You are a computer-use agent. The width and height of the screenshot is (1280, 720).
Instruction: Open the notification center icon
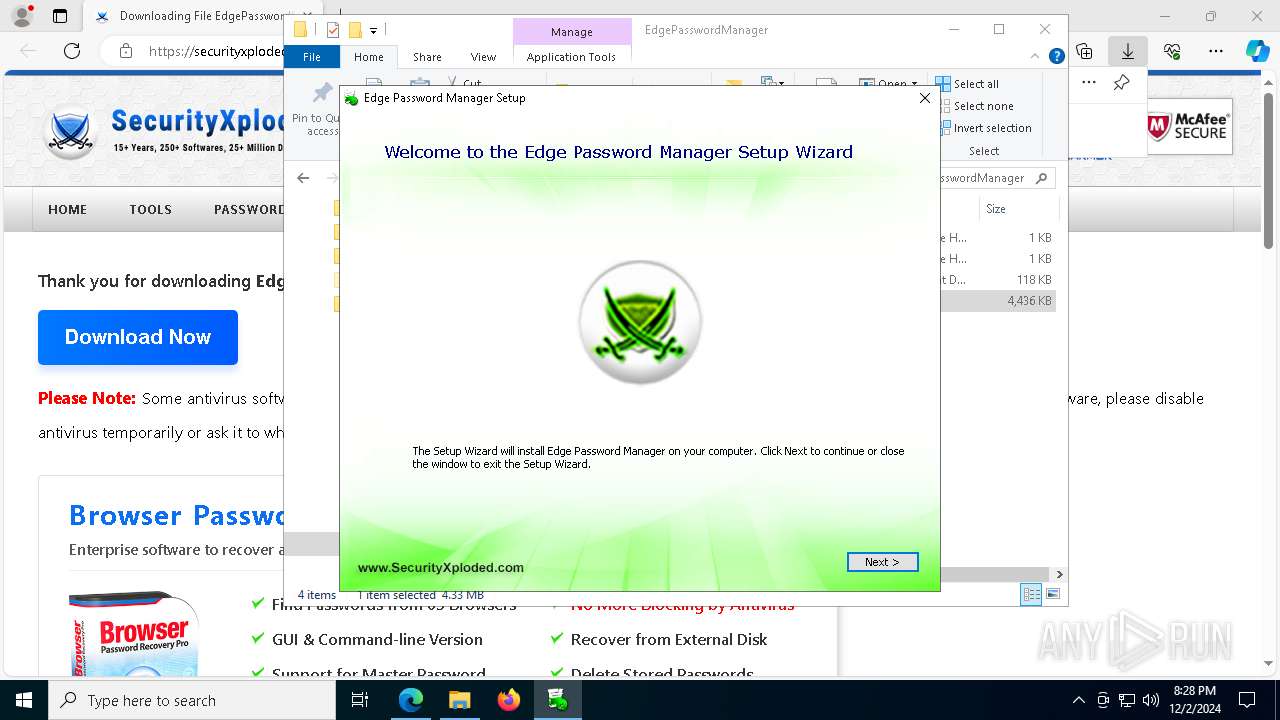tap(1247, 700)
